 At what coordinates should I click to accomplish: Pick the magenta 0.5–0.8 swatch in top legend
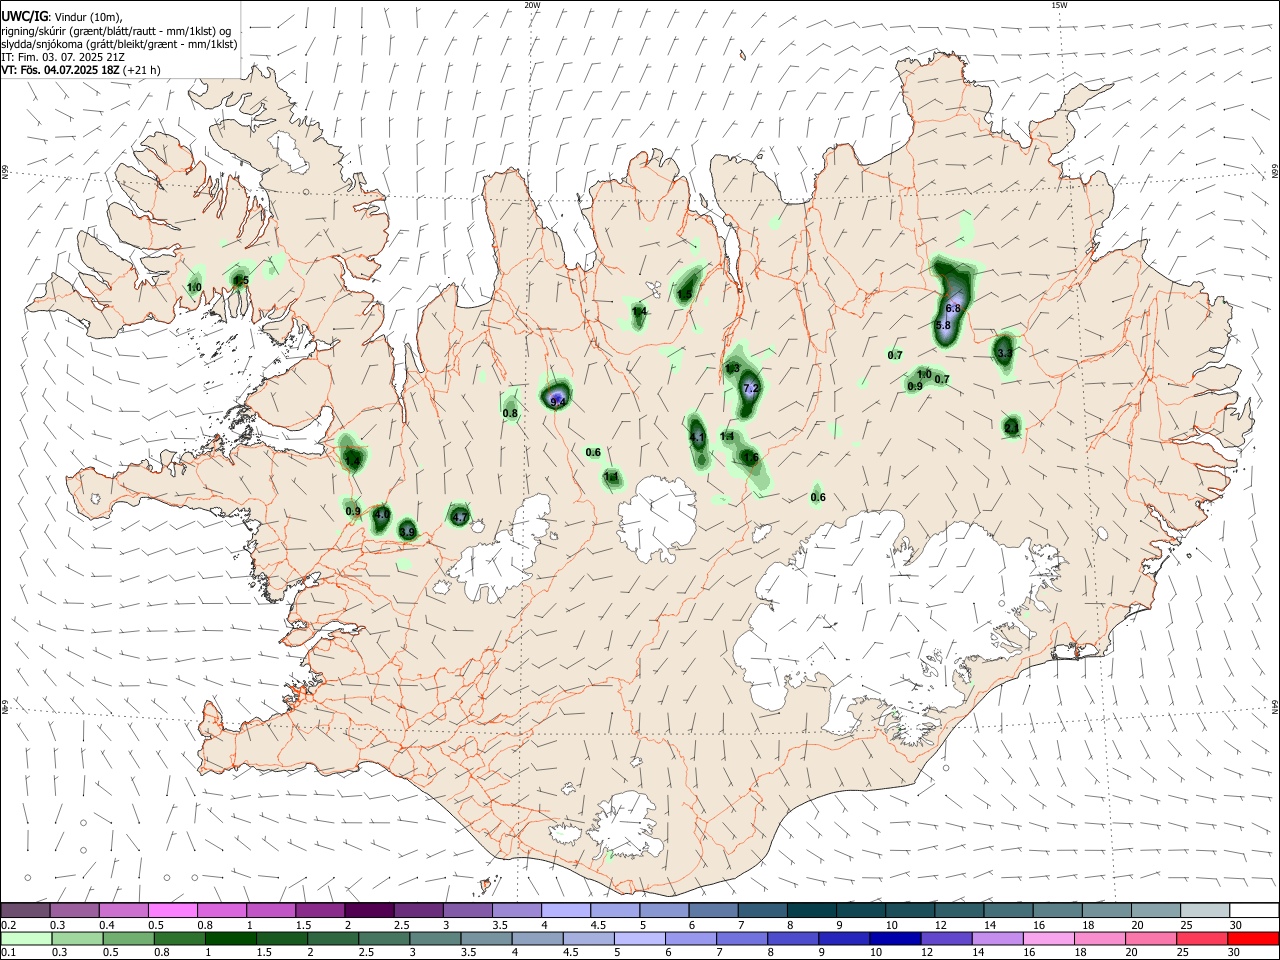pyautogui.click(x=172, y=911)
